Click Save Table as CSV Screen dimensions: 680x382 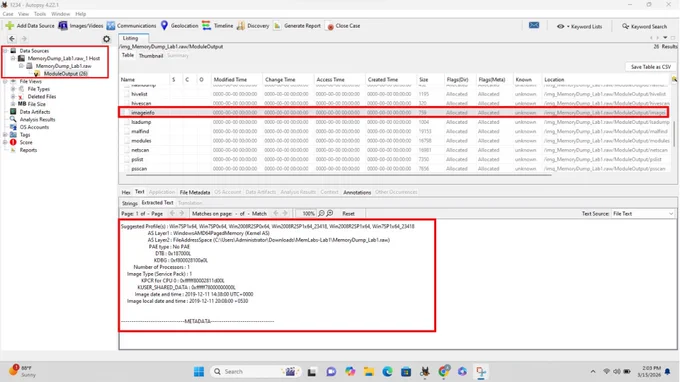point(651,67)
